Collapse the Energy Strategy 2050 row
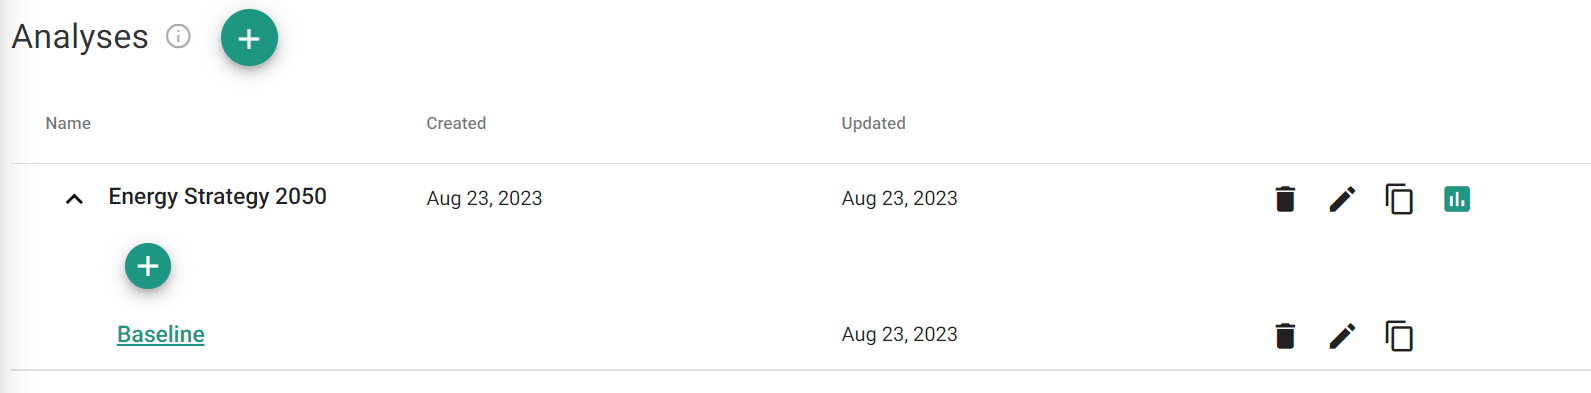The width and height of the screenshot is (1591, 393). pos(74,199)
